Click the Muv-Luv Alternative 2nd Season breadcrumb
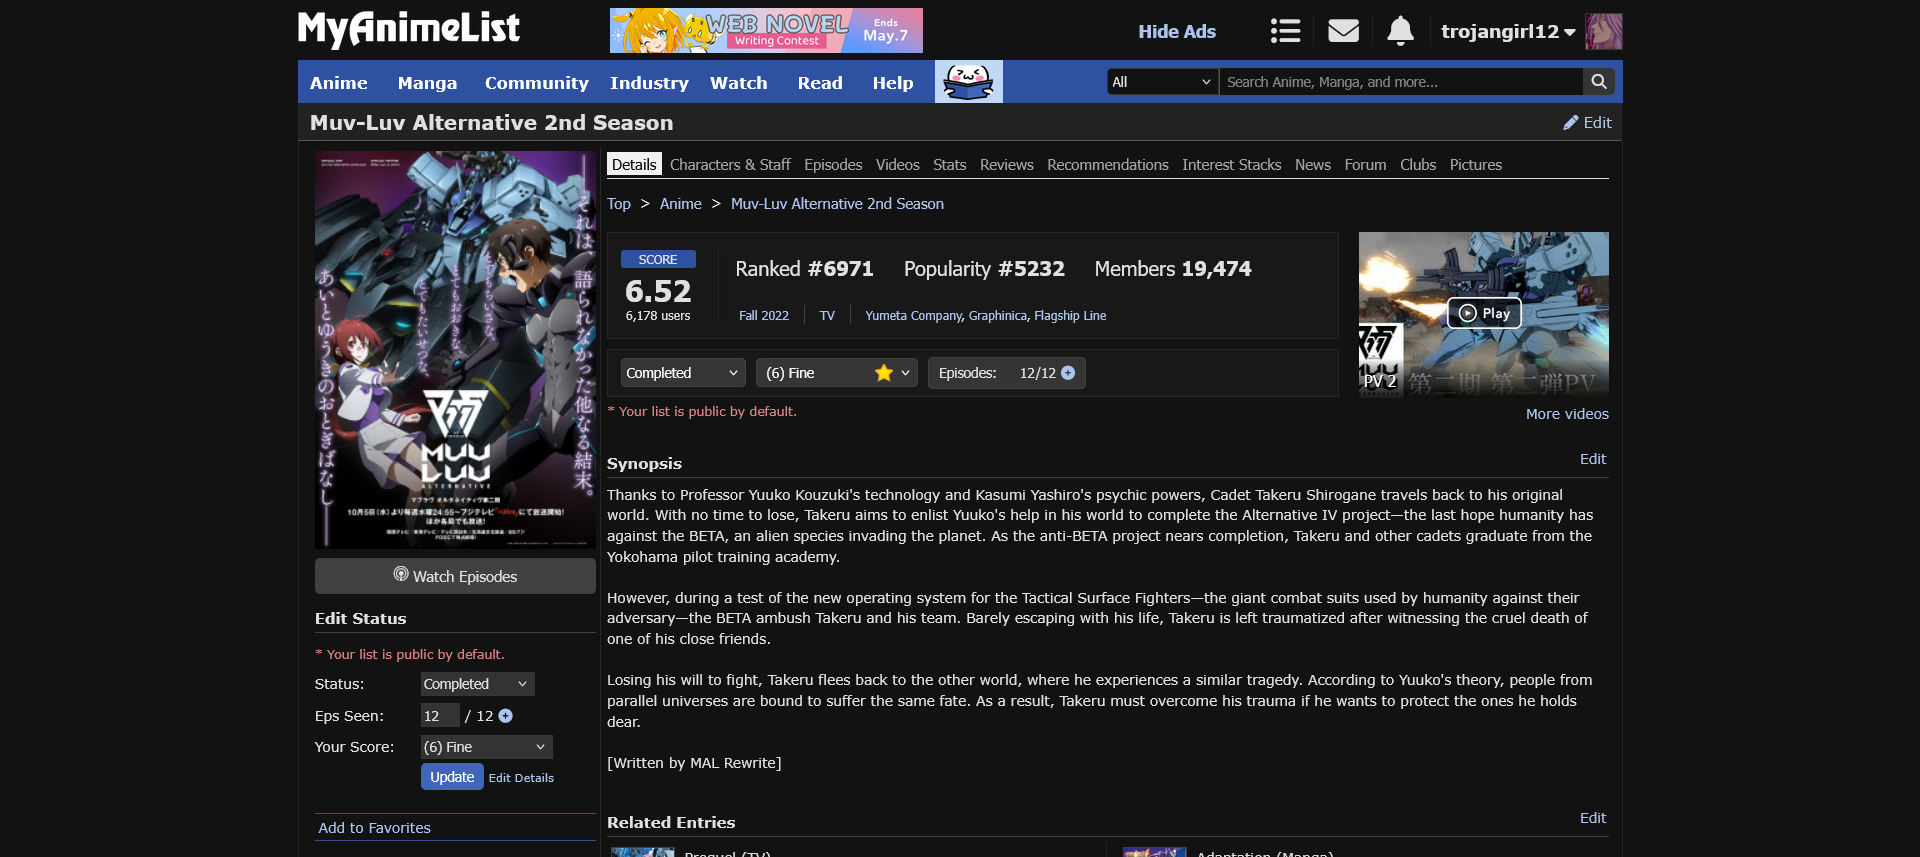Image resolution: width=1920 pixels, height=857 pixels. [x=837, y=203]
